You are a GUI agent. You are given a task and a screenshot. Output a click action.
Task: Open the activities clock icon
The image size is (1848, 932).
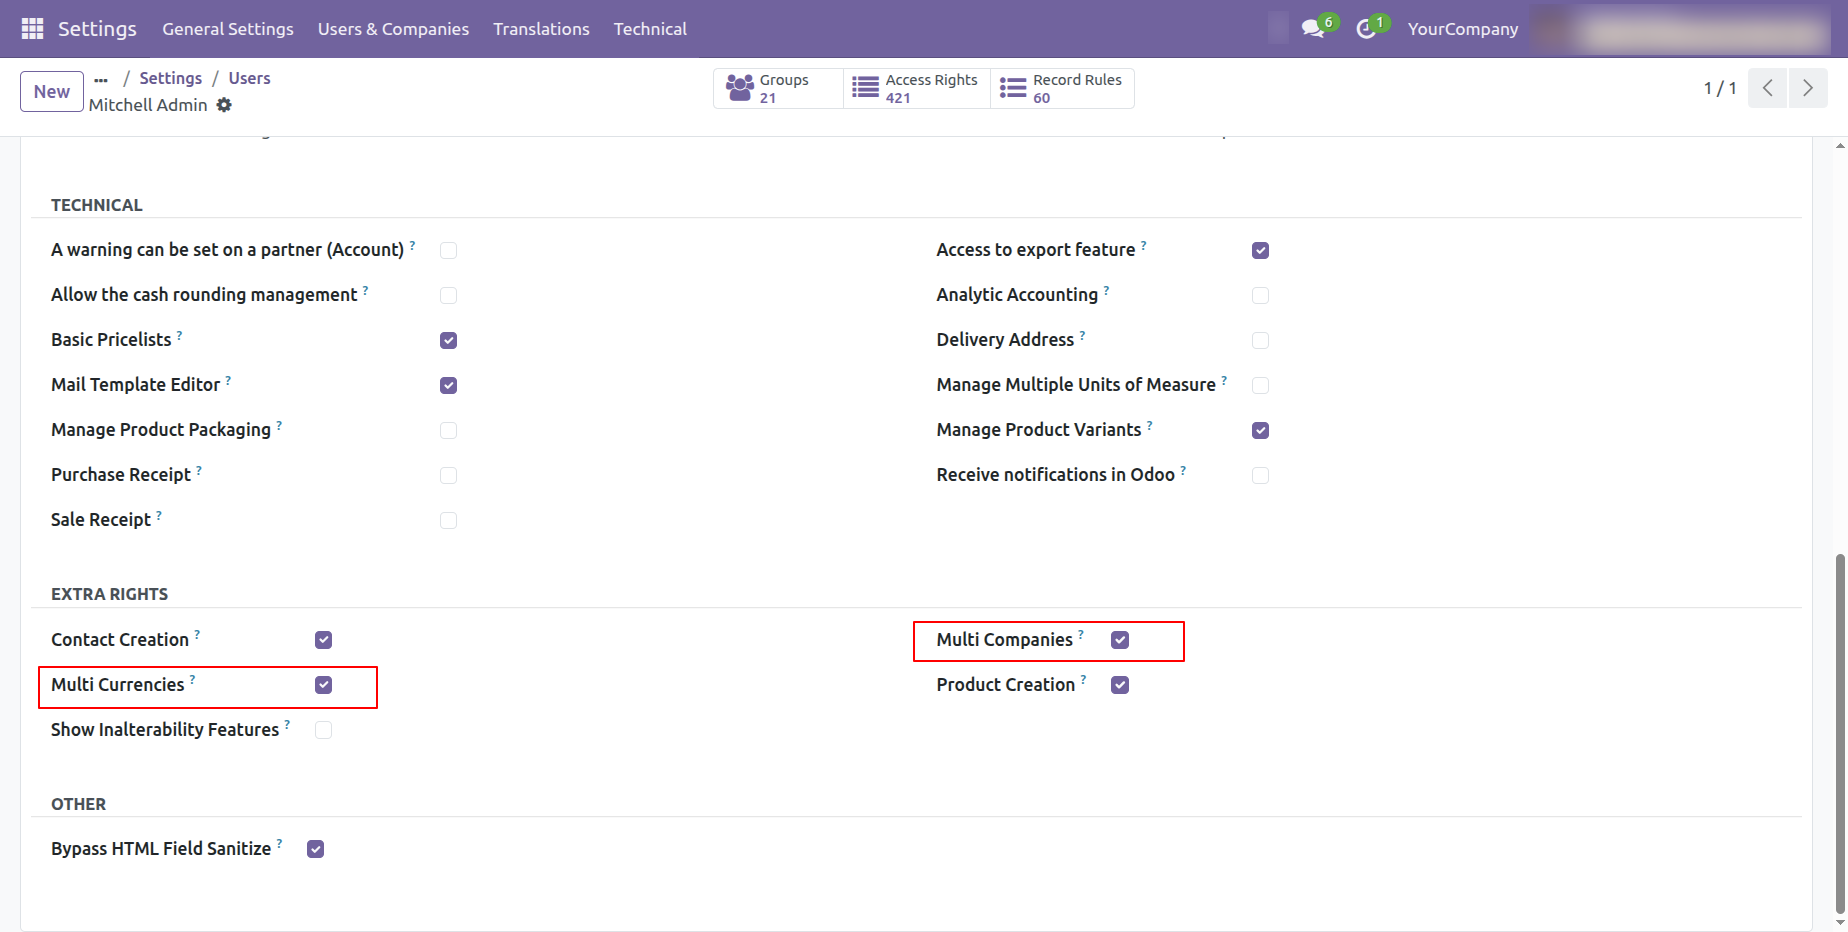coord(1366,29)
